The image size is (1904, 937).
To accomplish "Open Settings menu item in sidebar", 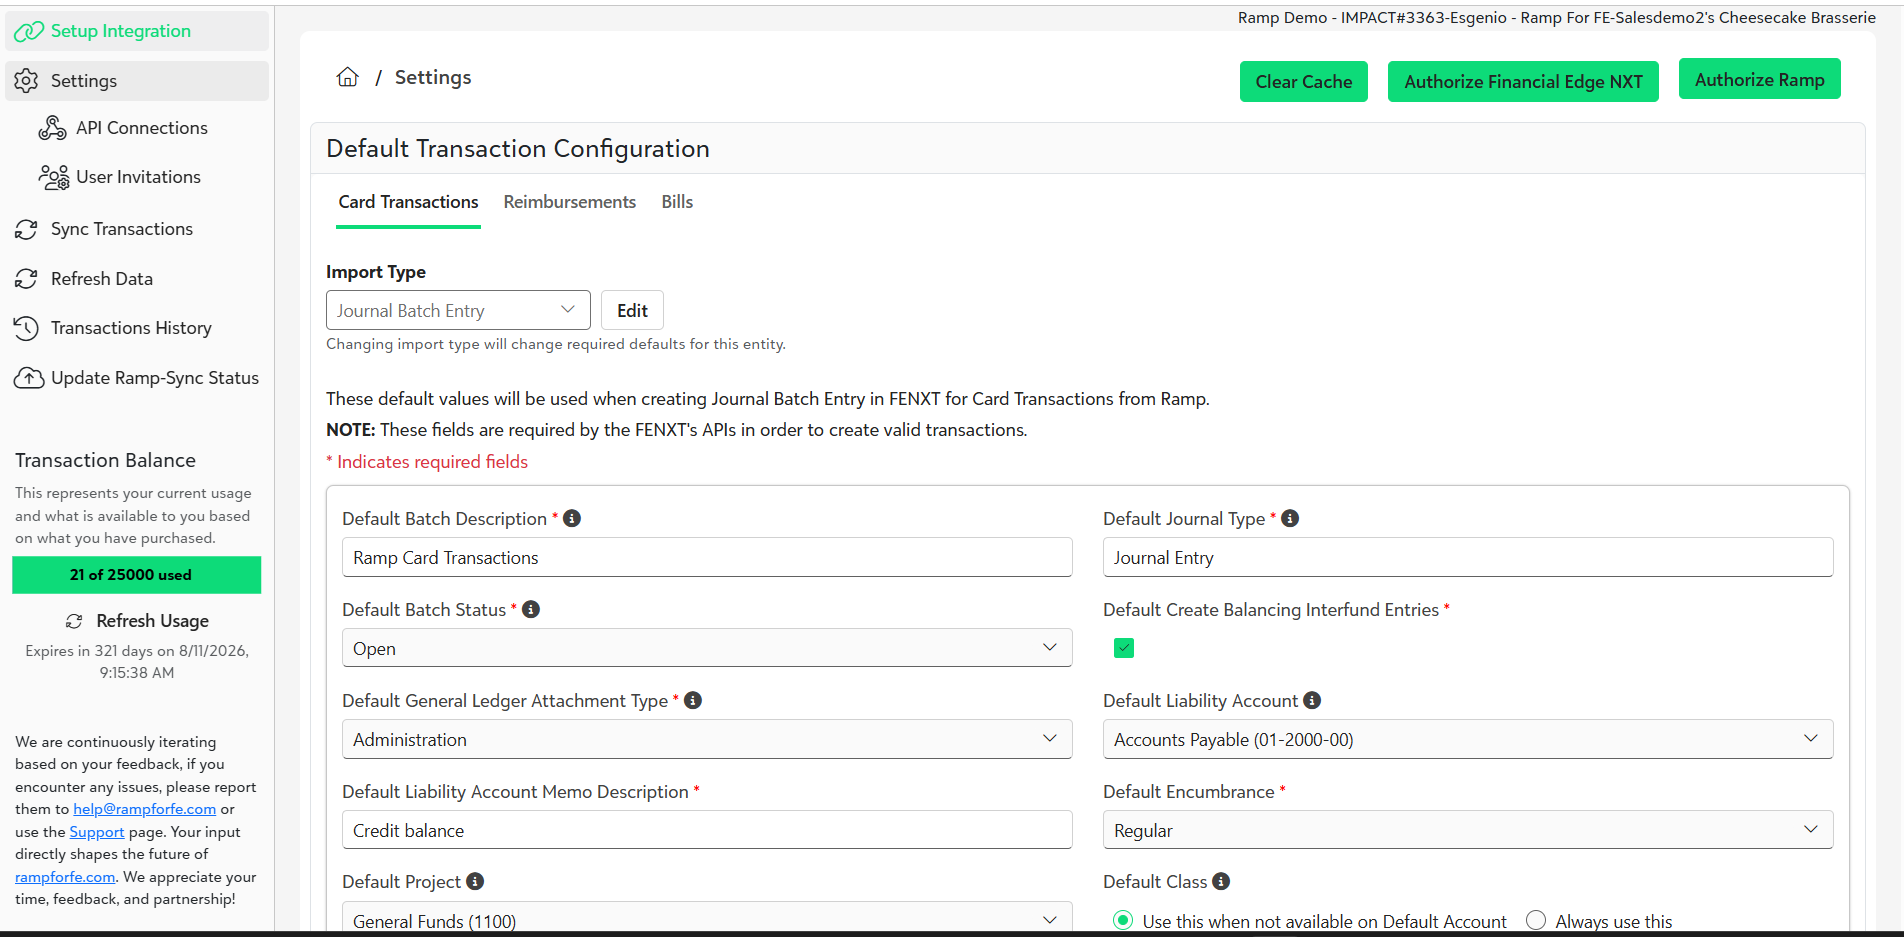I will [x=137, y=81].
